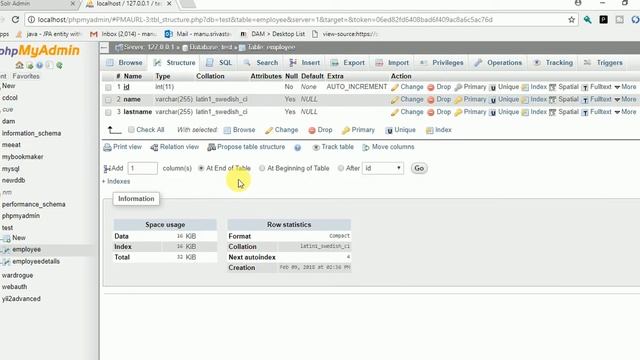The height and width of the screenshot is (360, 640).
Task: Open the More menu for the lastname row
Action: (x=625, y=112)
